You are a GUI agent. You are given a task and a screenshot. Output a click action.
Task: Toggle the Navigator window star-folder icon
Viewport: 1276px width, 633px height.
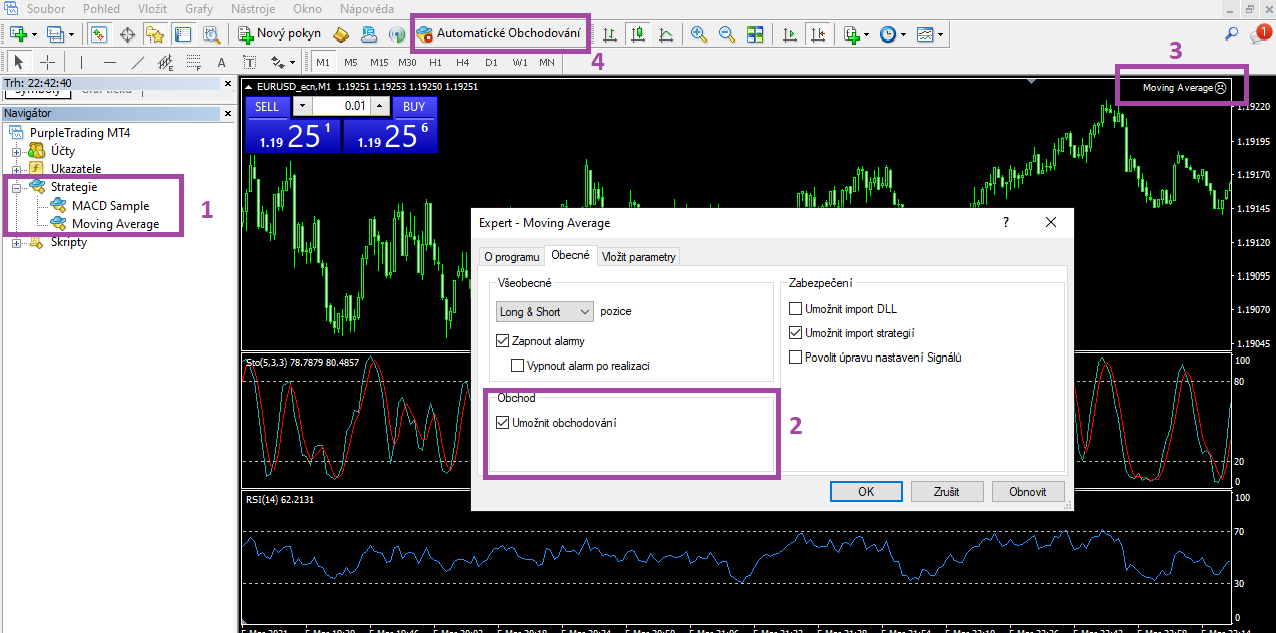coord(154,34)
